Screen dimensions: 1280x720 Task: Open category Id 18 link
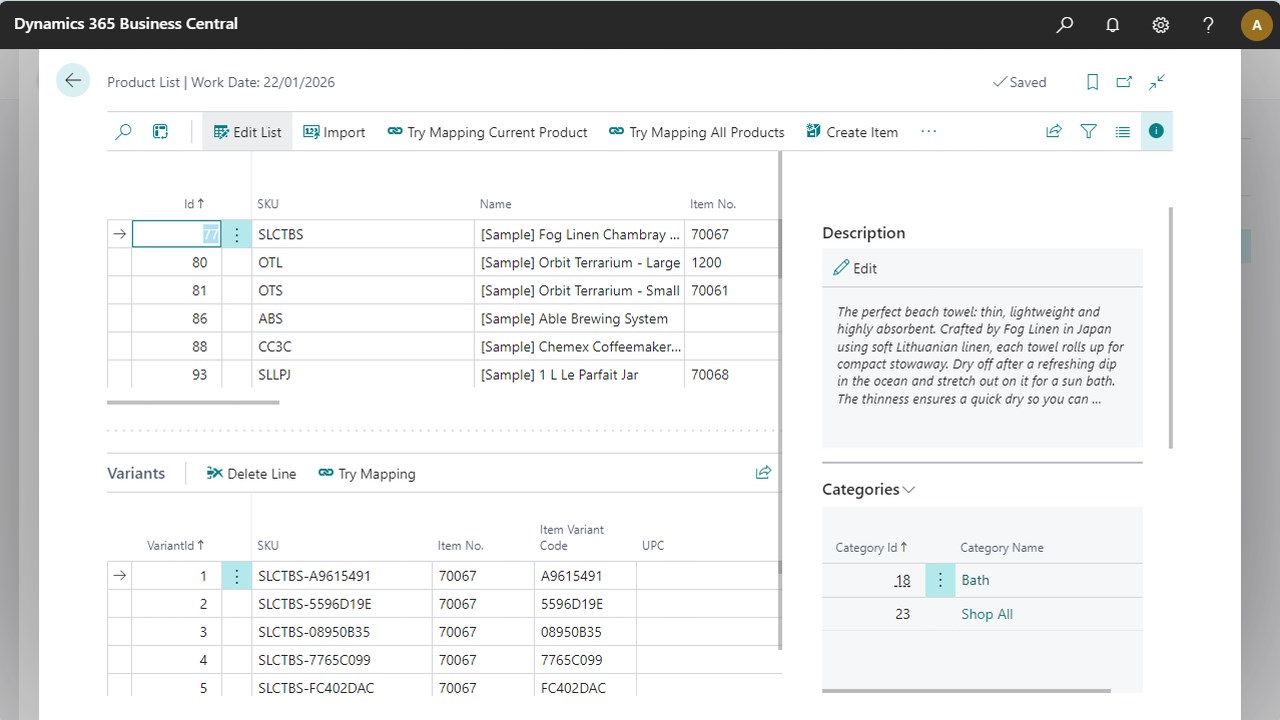(903, 580)
